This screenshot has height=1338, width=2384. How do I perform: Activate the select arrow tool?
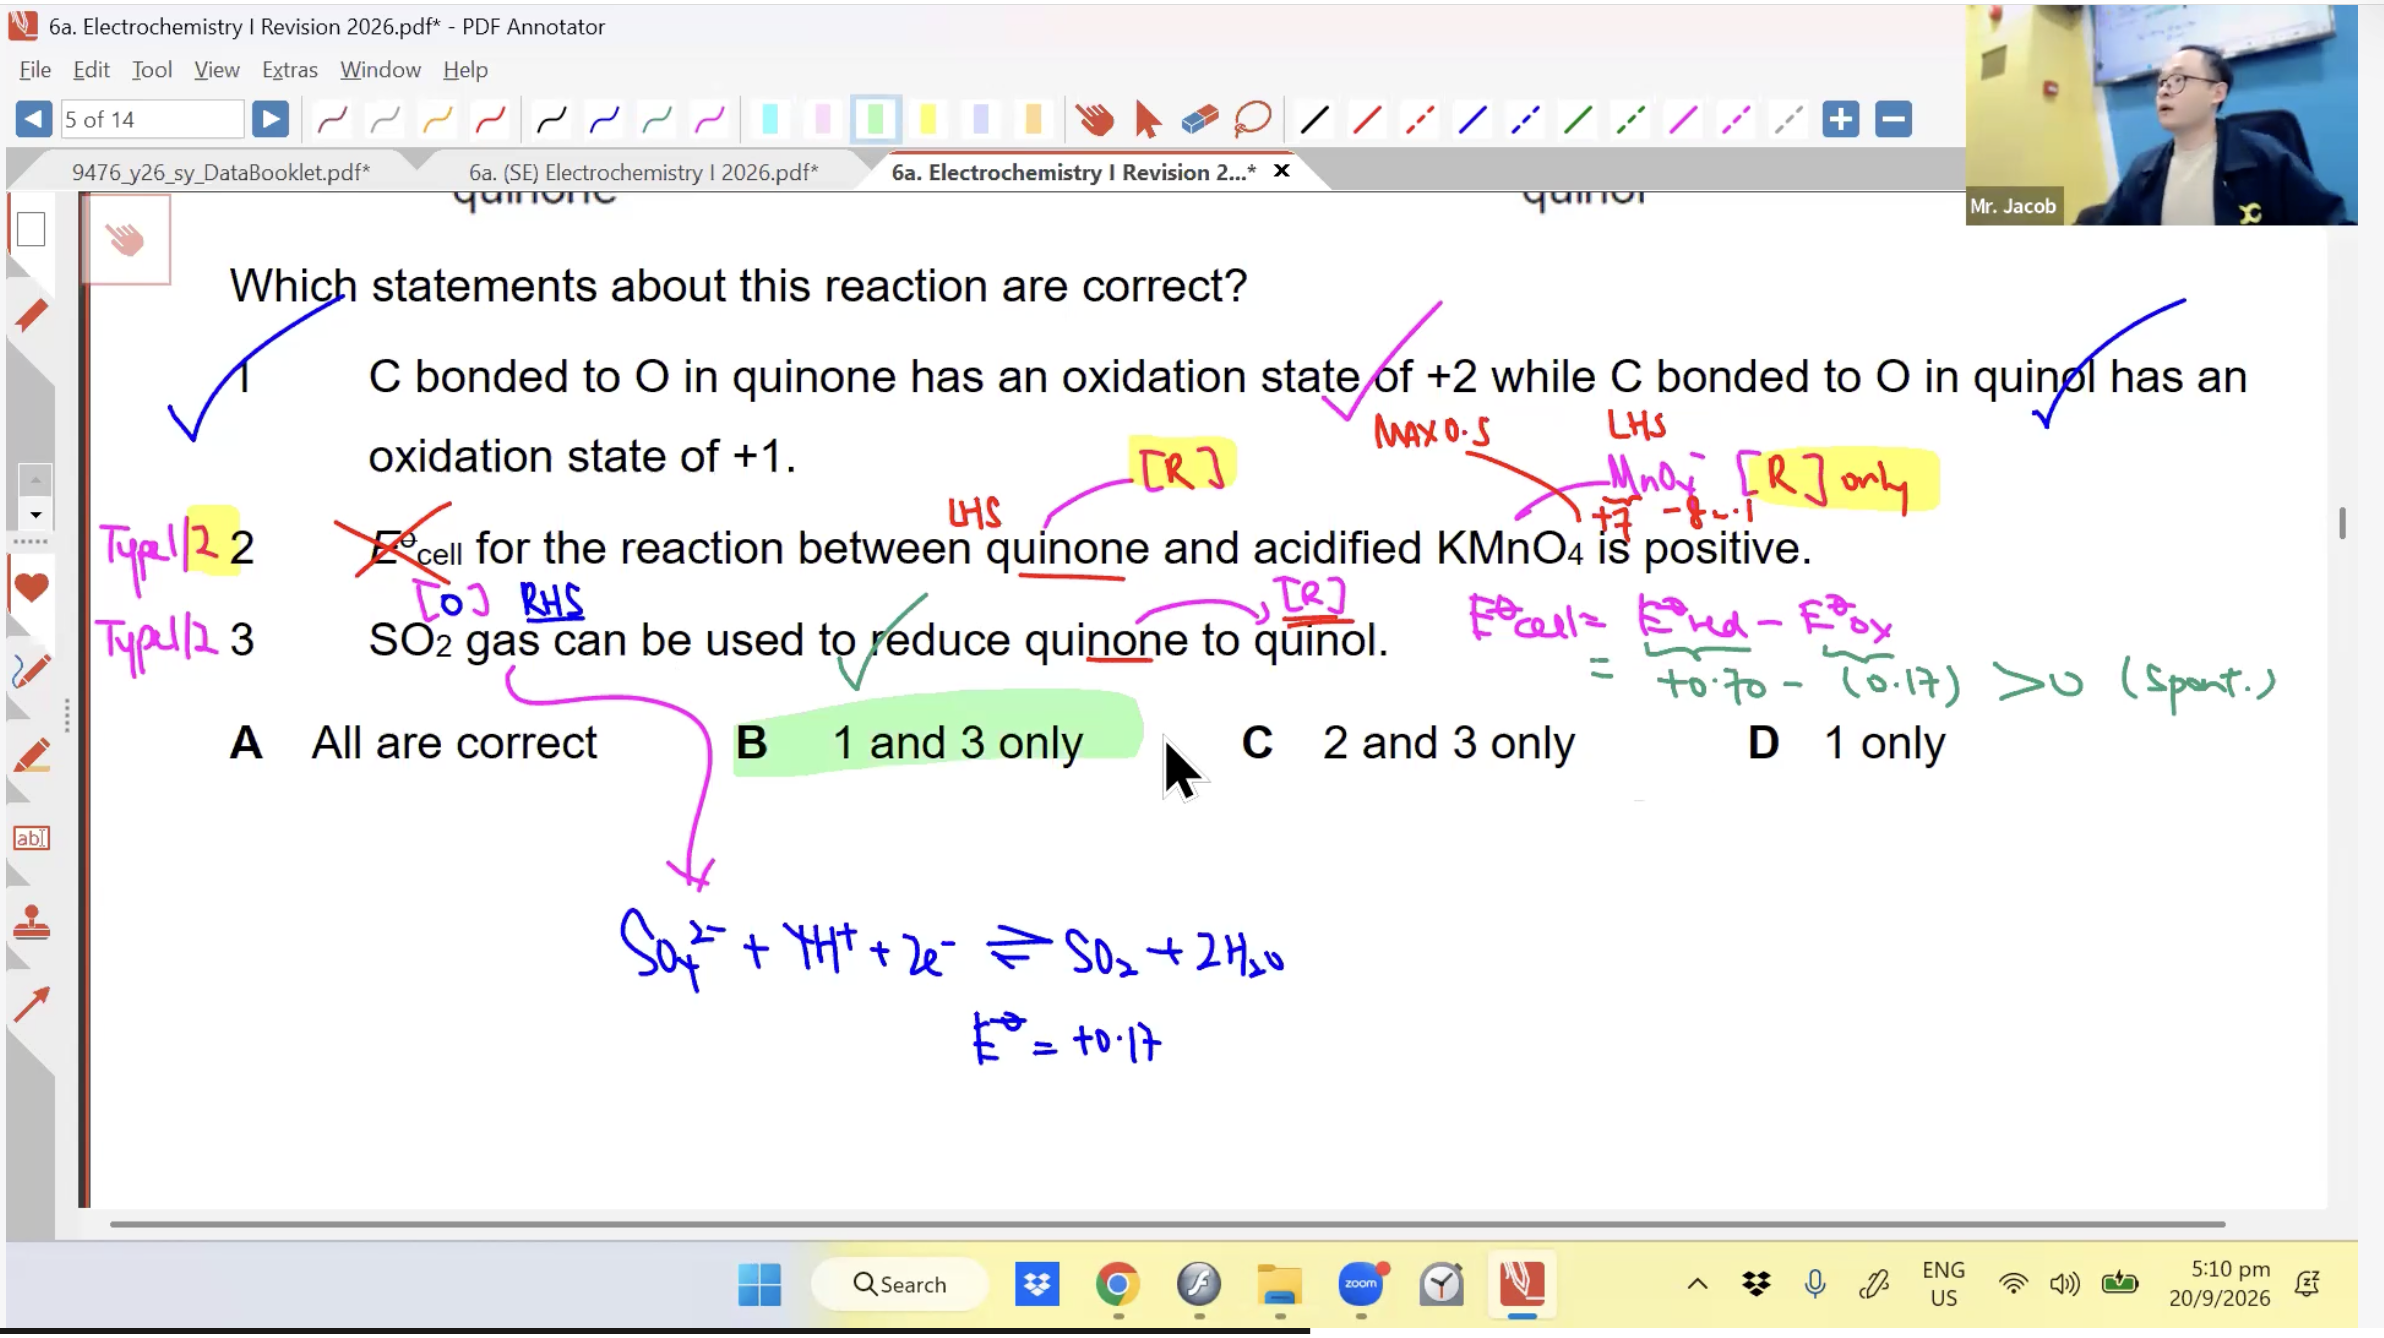pos(1147,120)
